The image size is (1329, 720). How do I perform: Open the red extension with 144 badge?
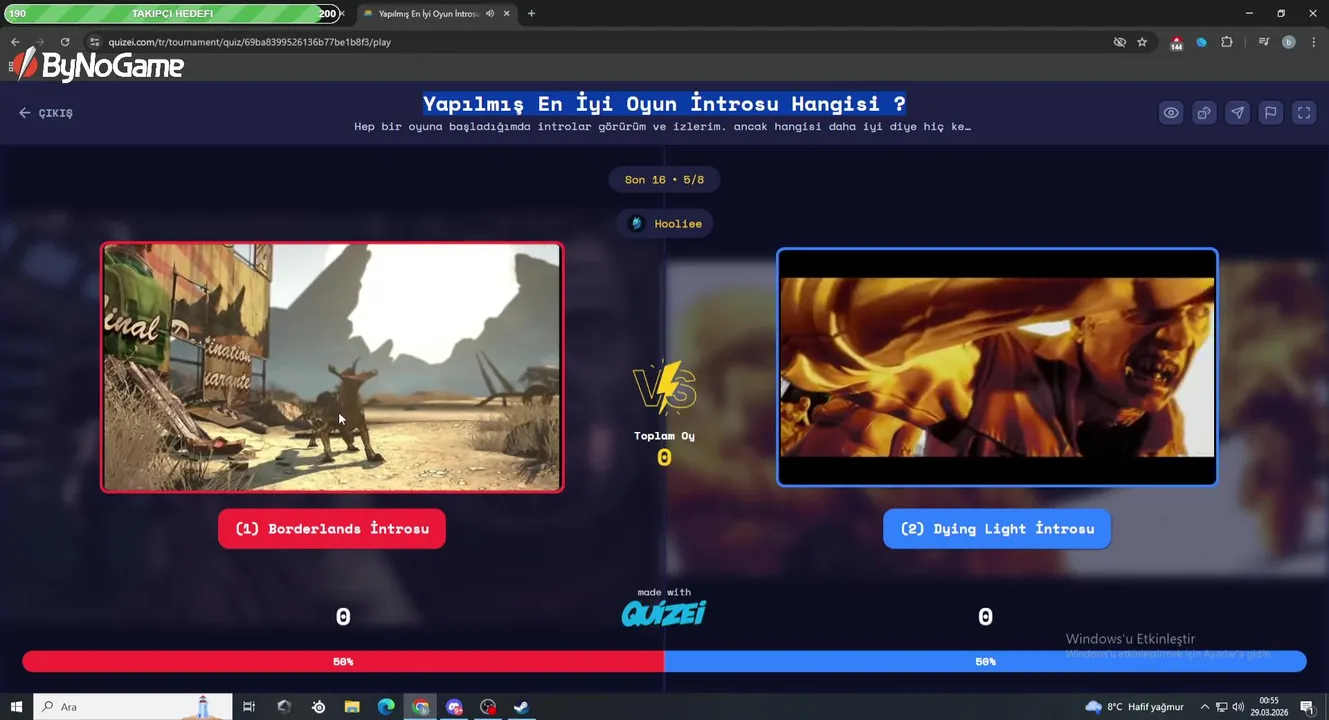(1177, 43)
